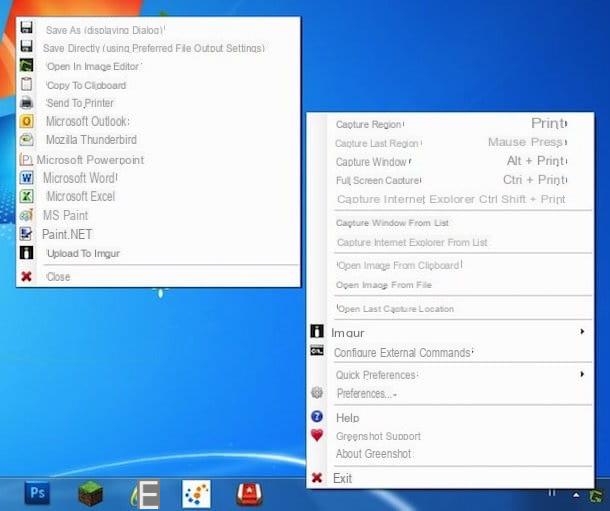The height and width of the screenshot is (511, 610).
Task: Click the Greenshot system tray icon
Action: pyautogui.click(x=595, y=496)
